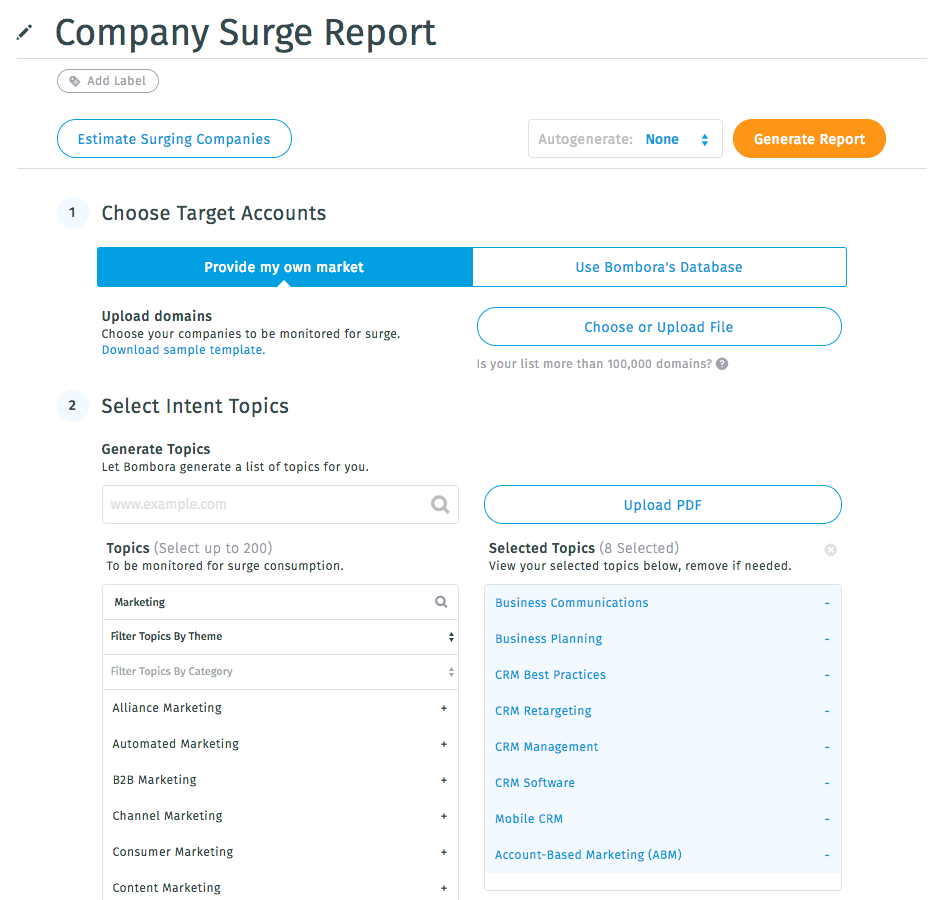Click the minus icon beside CRM Software

(827, 783)
